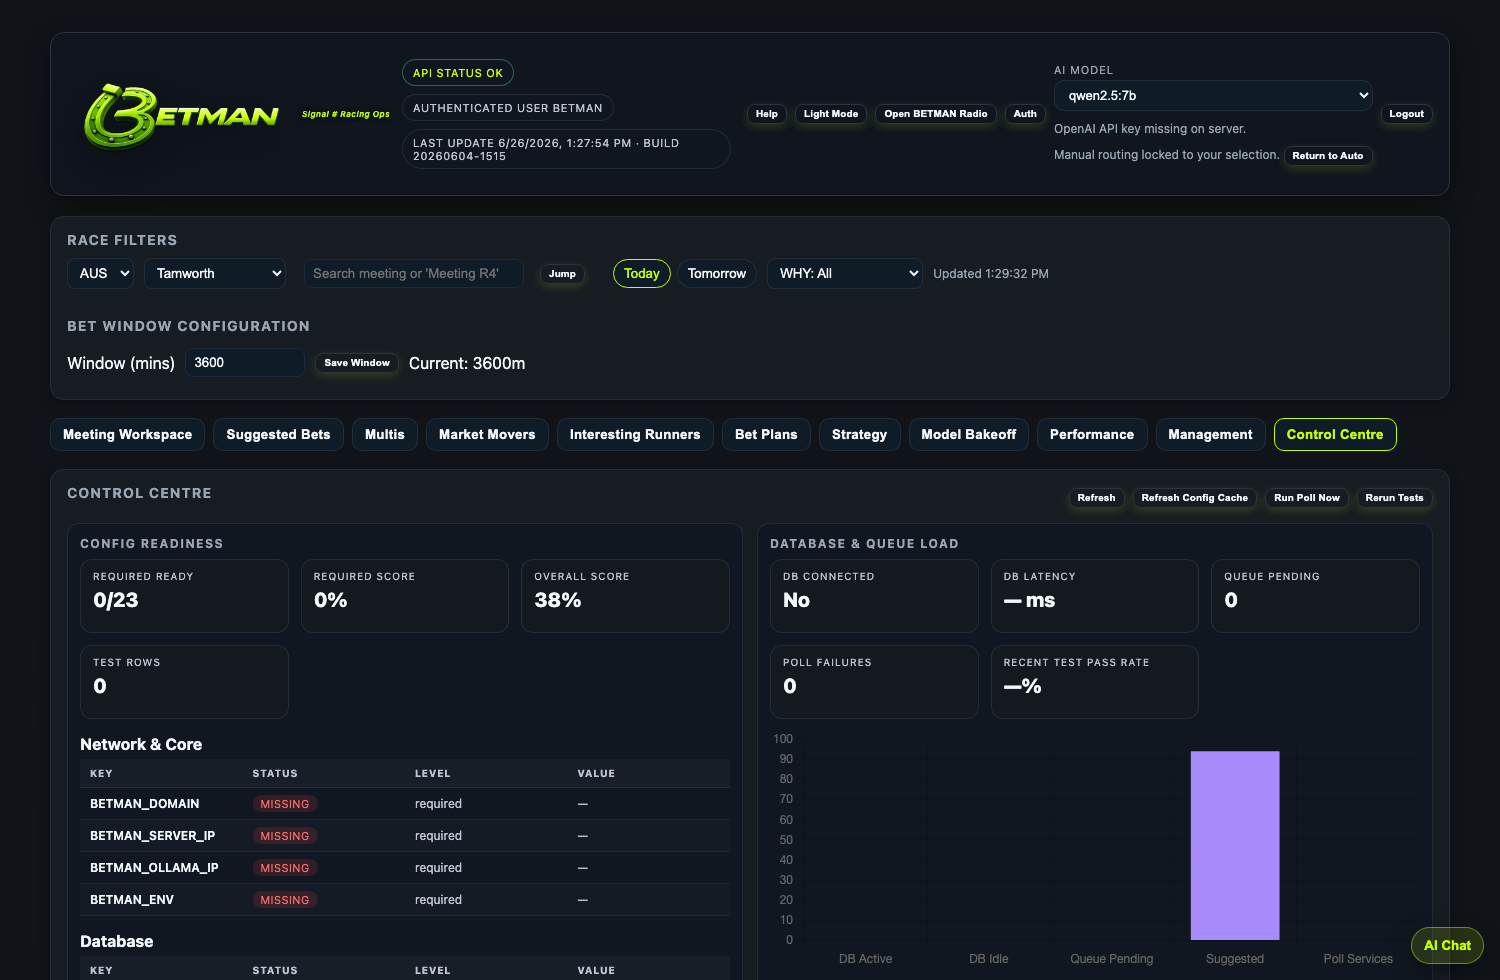Viewport: 1500px width, 980px height.
Task: Open the WHY: All filter dropdown
Action: pyautogui.click(x=844, y=273)
